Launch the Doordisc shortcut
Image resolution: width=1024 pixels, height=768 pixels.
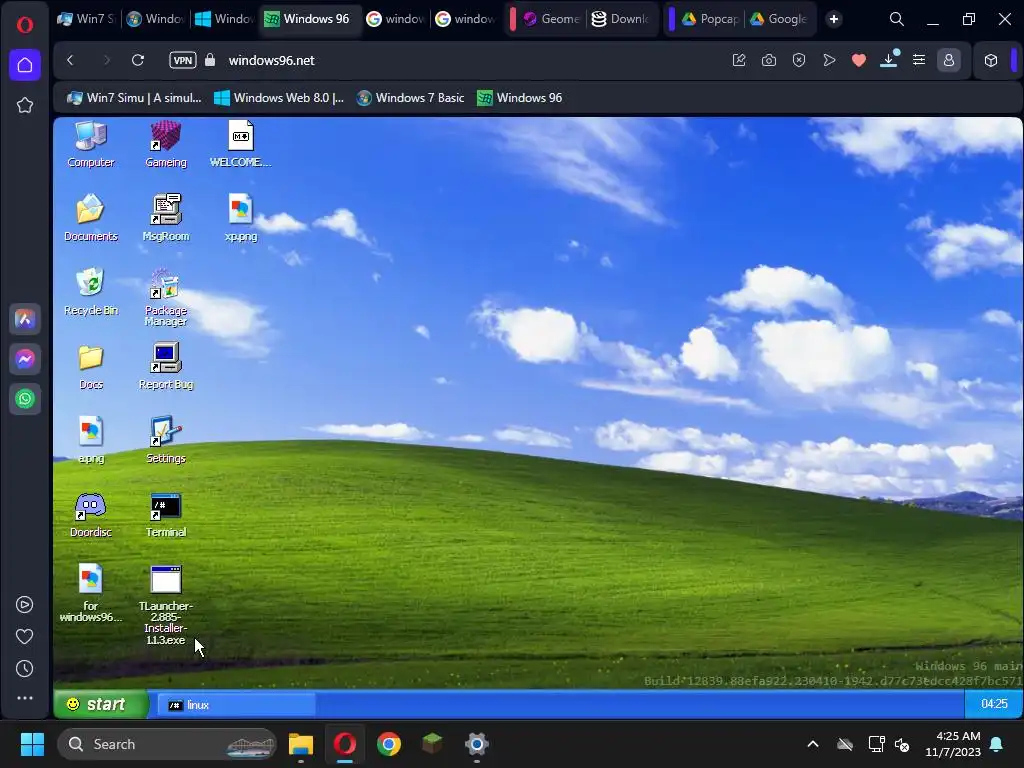click(x=91, y=514)
